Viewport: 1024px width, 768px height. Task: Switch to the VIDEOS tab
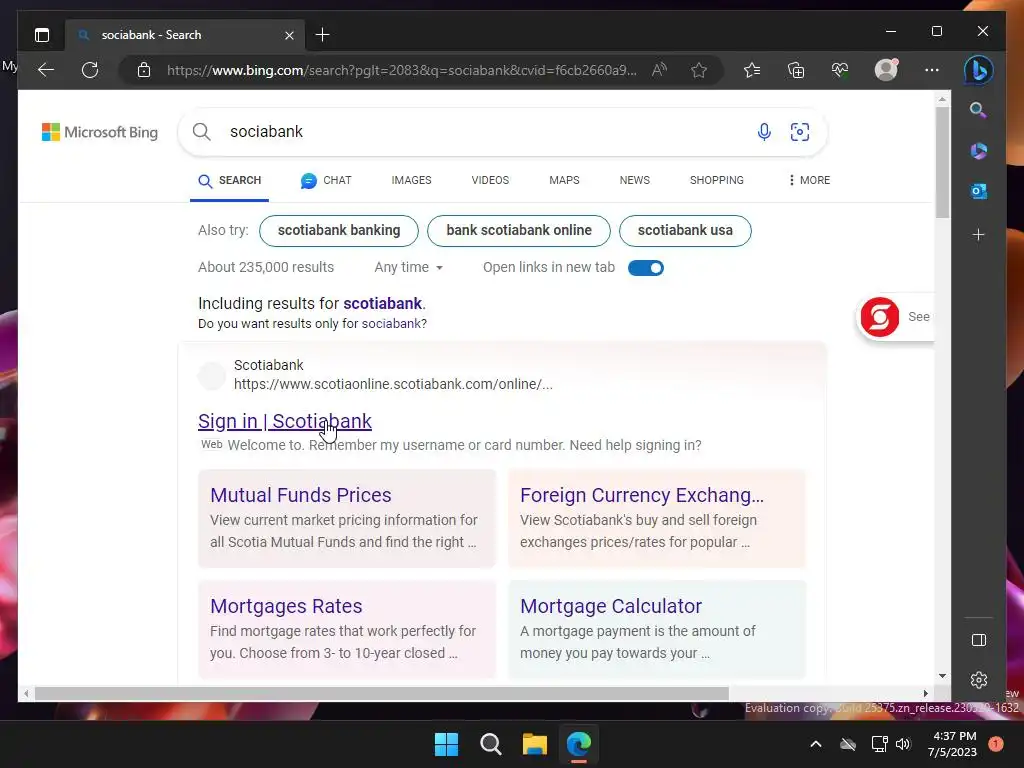[490, 180]
